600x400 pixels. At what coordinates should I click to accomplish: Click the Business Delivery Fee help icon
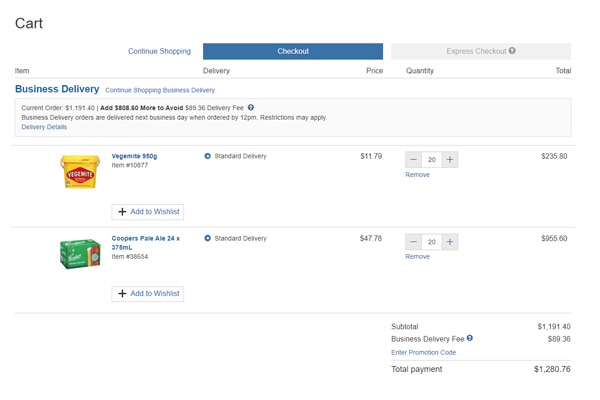tap(470, 338)
